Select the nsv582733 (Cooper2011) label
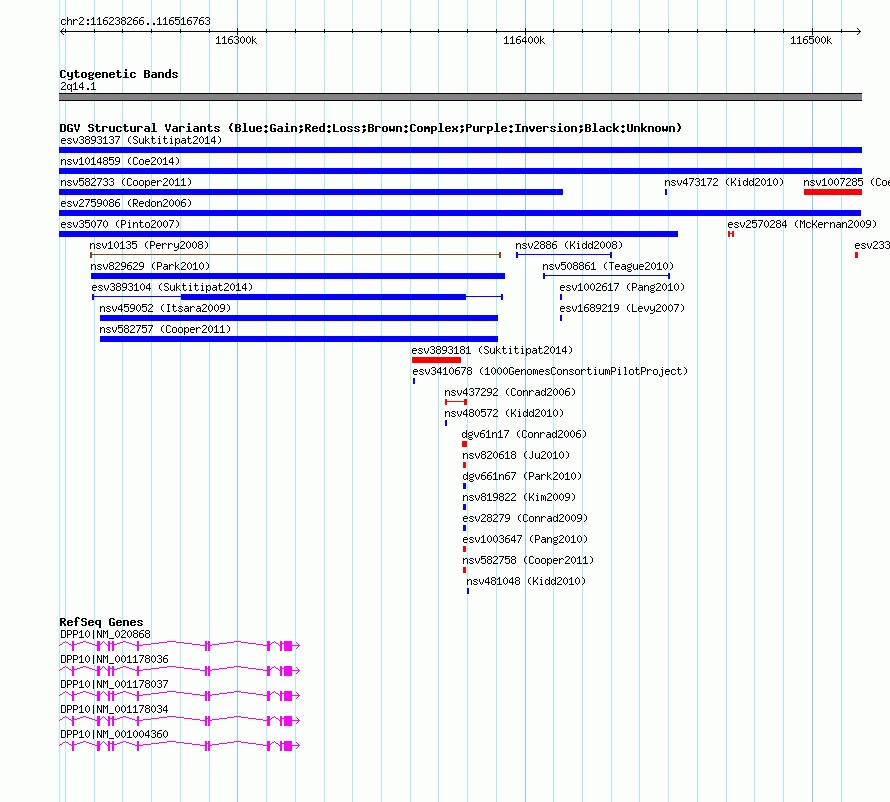The height and width of the screenshot is (802, 890). (126, 182)
